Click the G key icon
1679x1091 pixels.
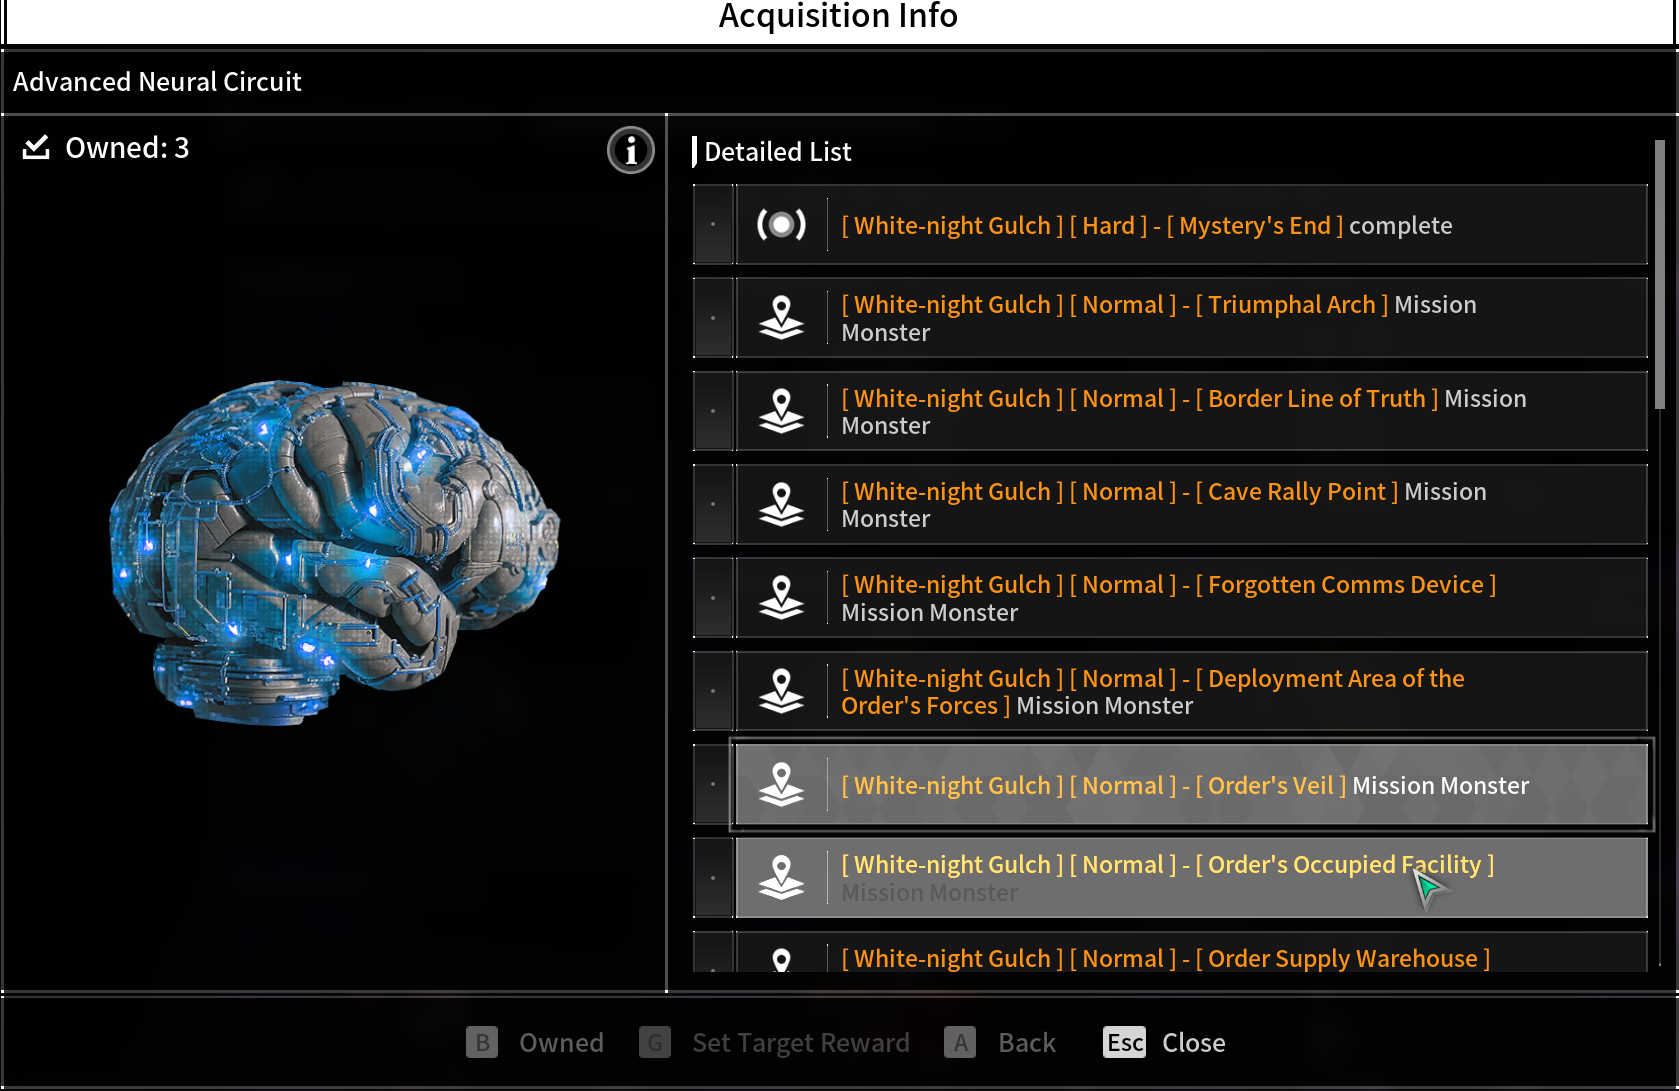click(x=655, y=1043)
